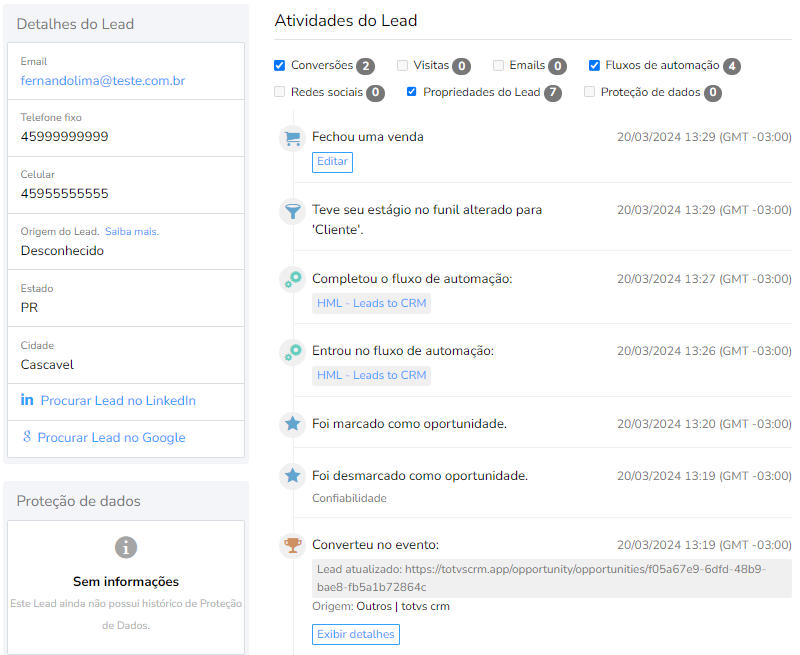
Task: Open fernandolima@teste.com.br email link
Action: point(103,81)
